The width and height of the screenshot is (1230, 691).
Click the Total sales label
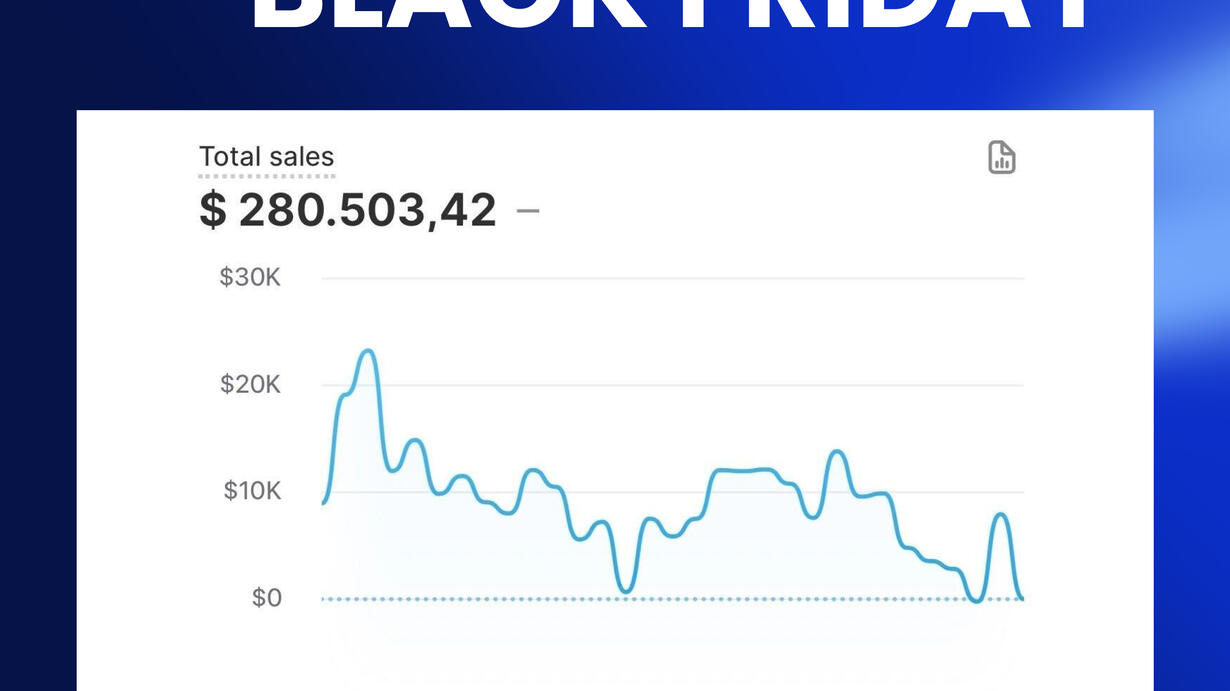[x=266, y=157]
